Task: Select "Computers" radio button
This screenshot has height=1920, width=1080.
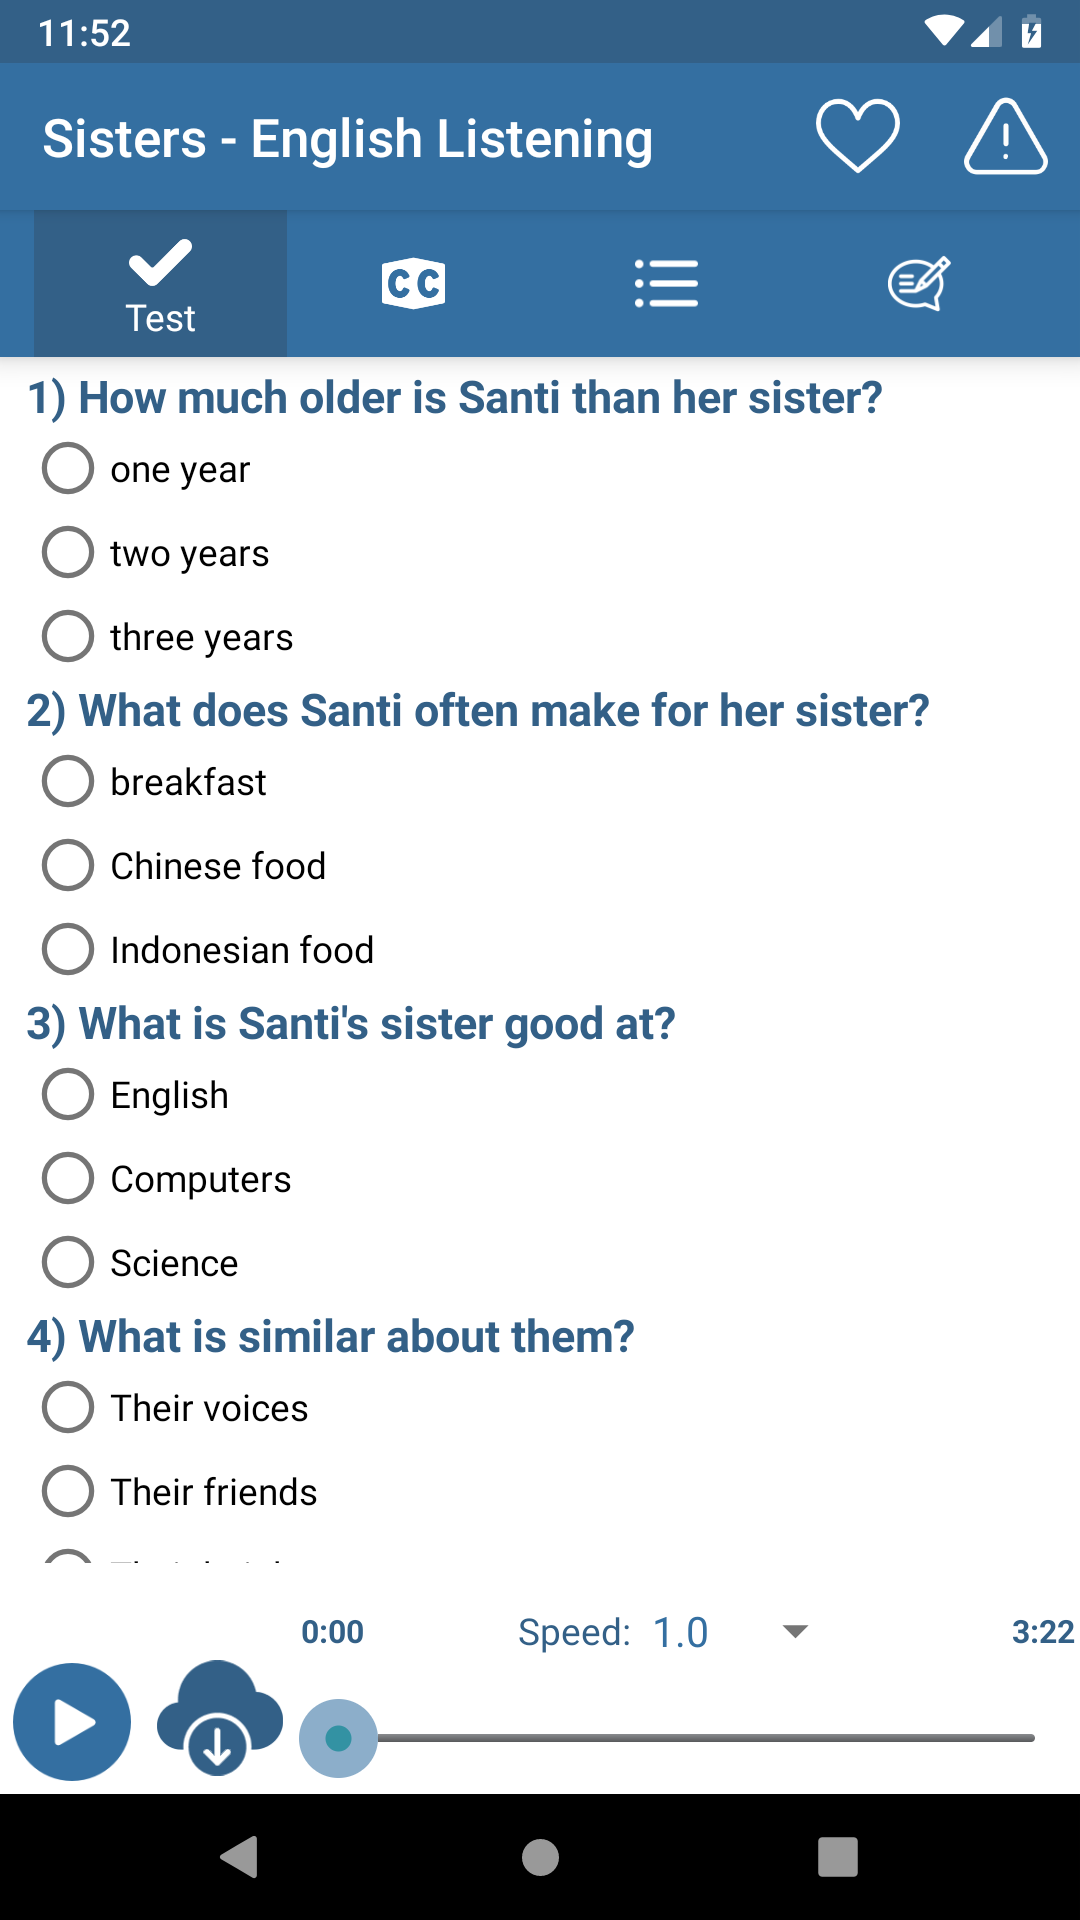Action: (x=68, y=1178)
